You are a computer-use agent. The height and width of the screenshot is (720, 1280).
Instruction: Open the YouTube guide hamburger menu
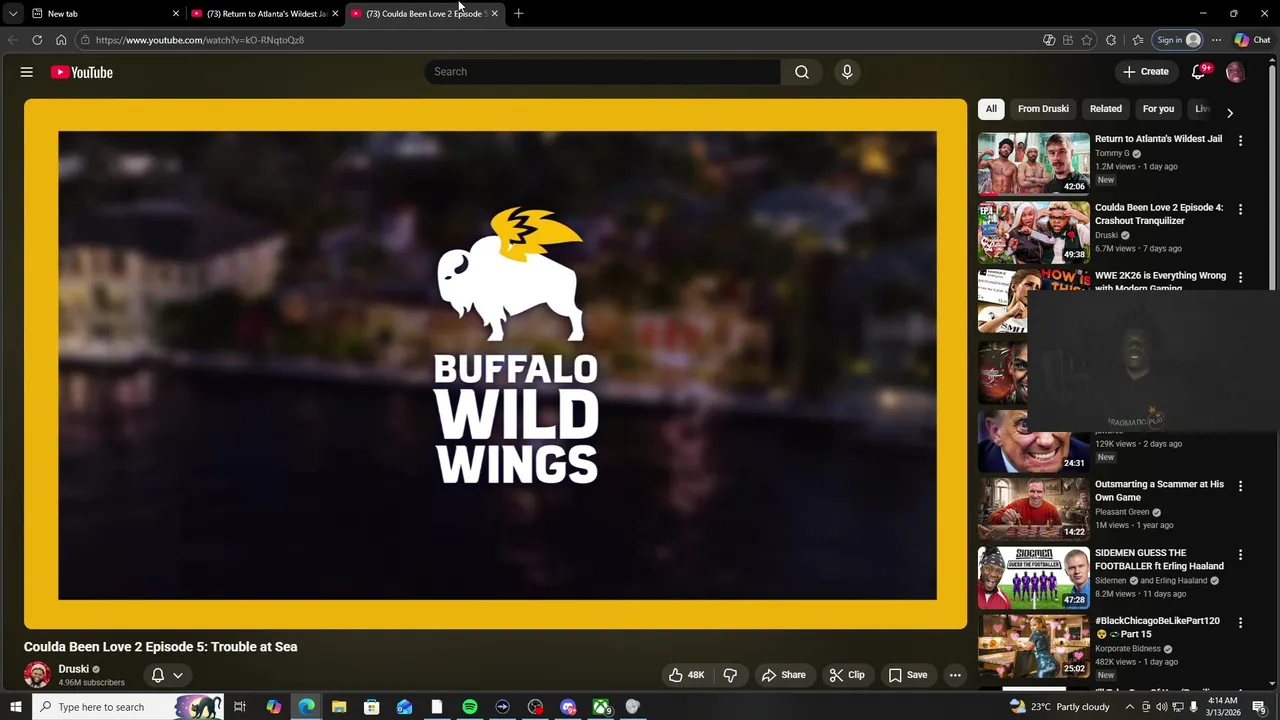pyautogui.click(x=27, y=72)
